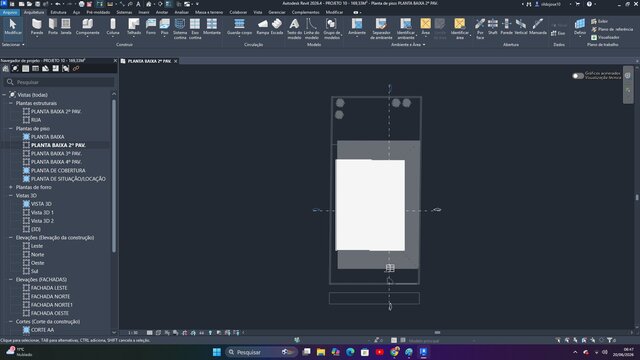Open the RUA structural plan
This screenshot has height=360, width=640.
[36, 120]
